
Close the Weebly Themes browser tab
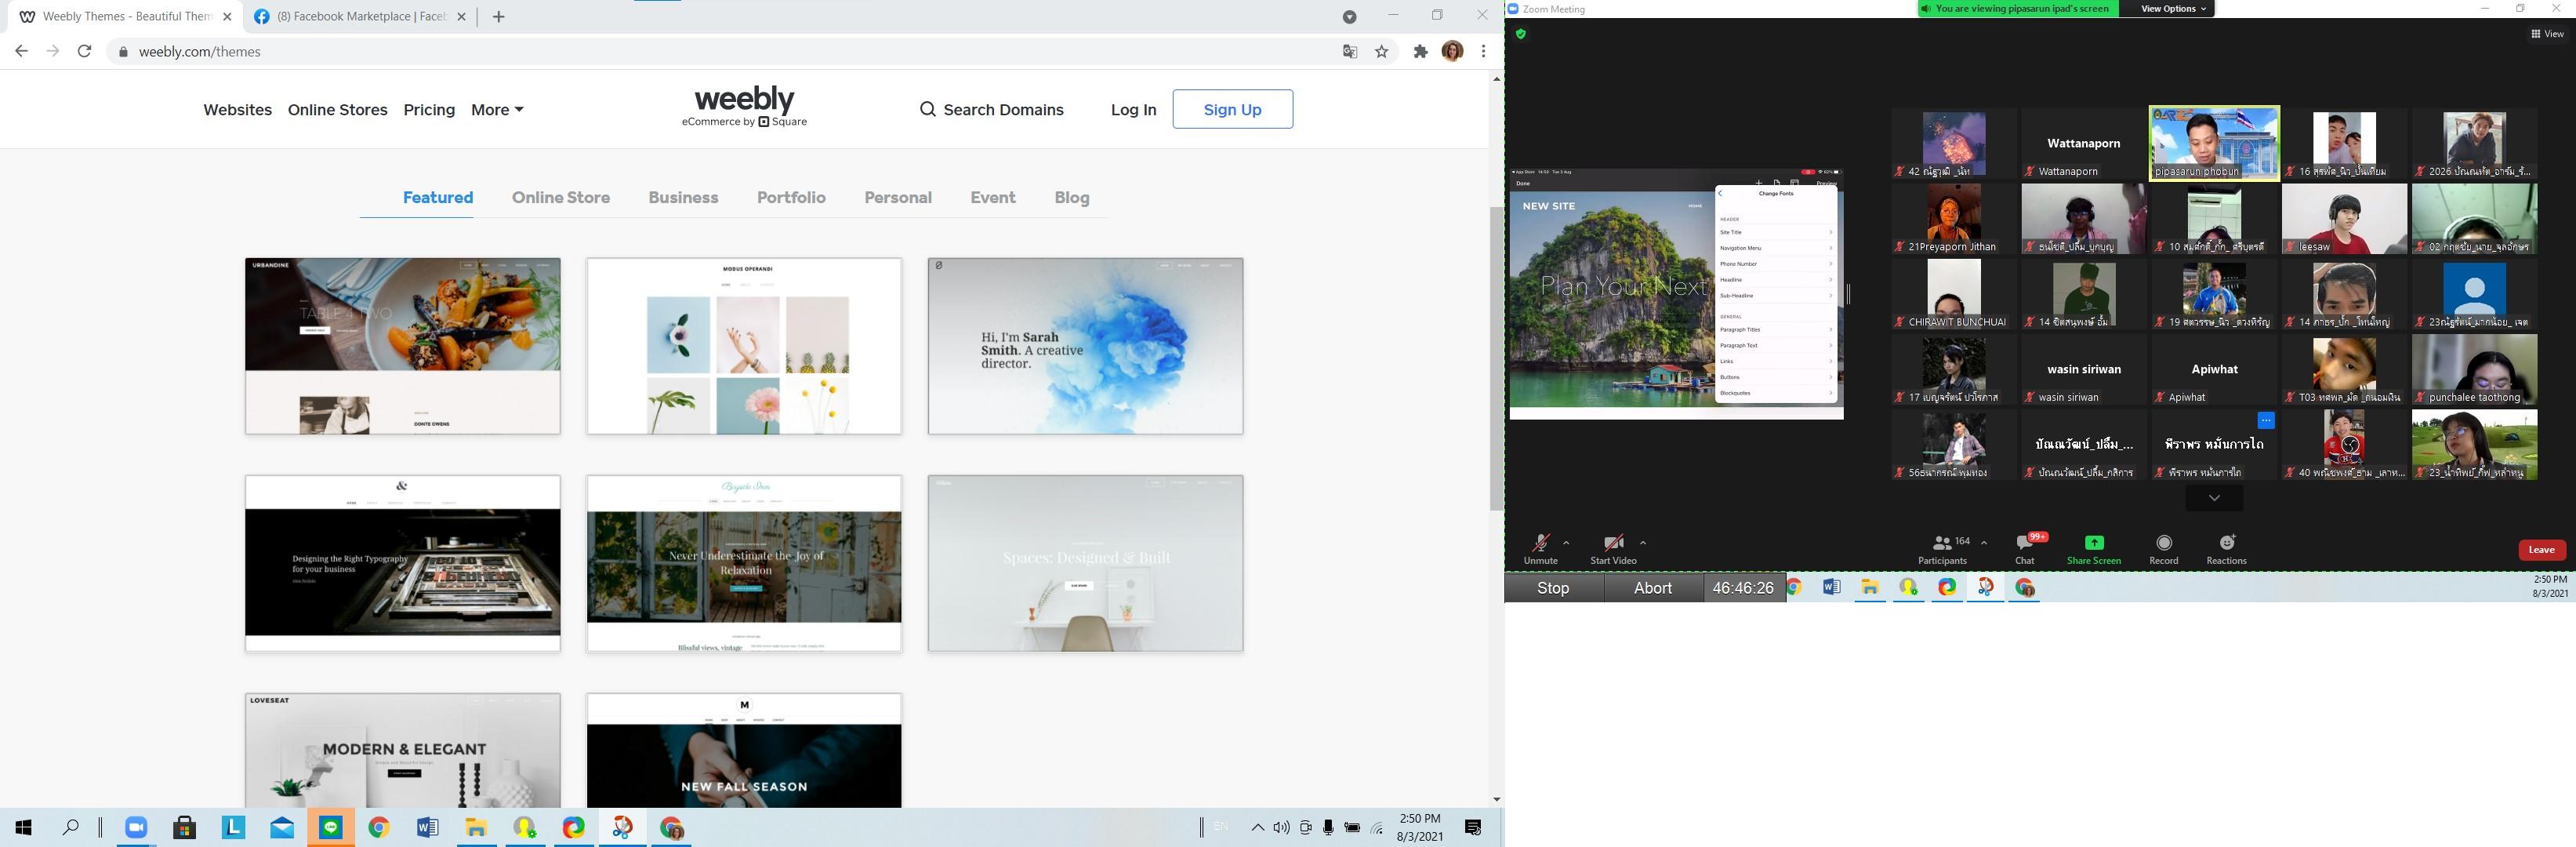[x=227, y=17]
